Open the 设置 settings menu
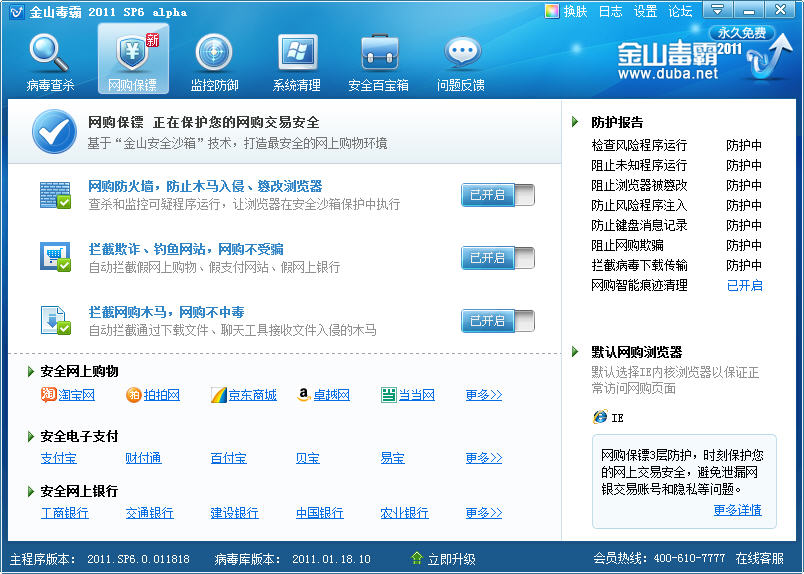 (645, 11)
